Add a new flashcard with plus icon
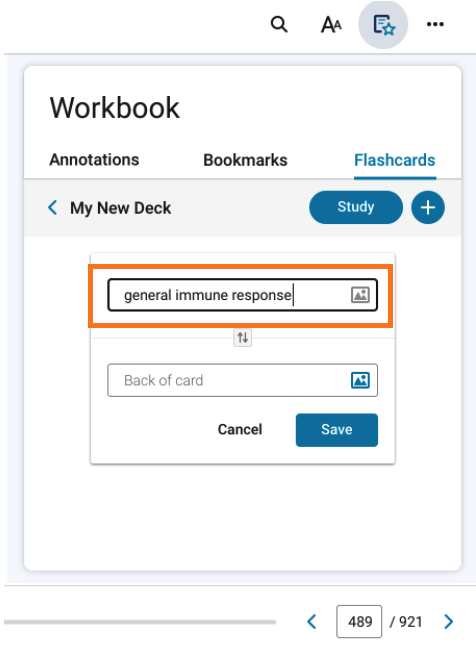This screenshot has width=476, height=656. [427, 208]
